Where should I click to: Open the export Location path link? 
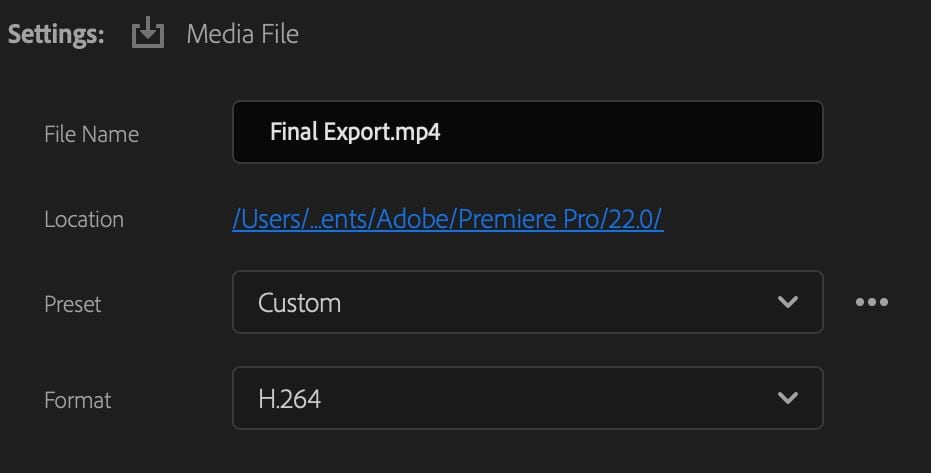447,219
